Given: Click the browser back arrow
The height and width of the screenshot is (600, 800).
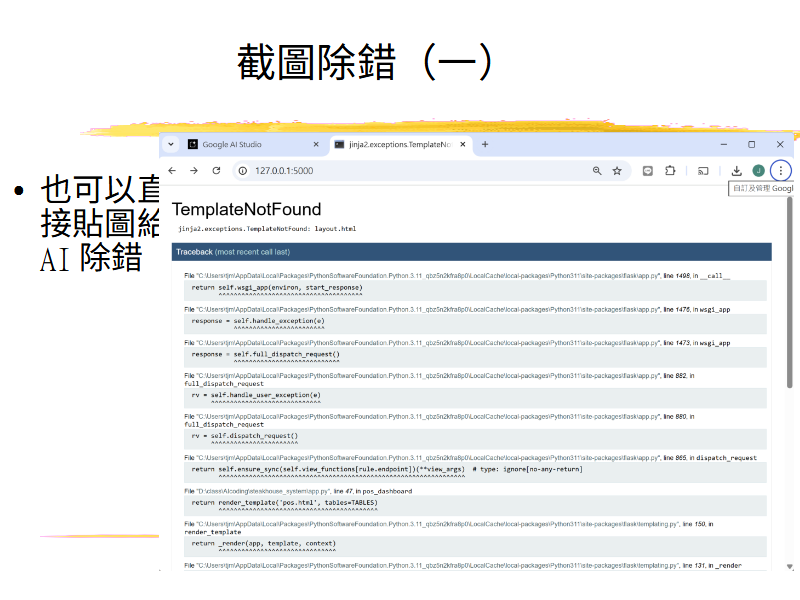Looking at the screenshot, I should (x=172, y=171).
